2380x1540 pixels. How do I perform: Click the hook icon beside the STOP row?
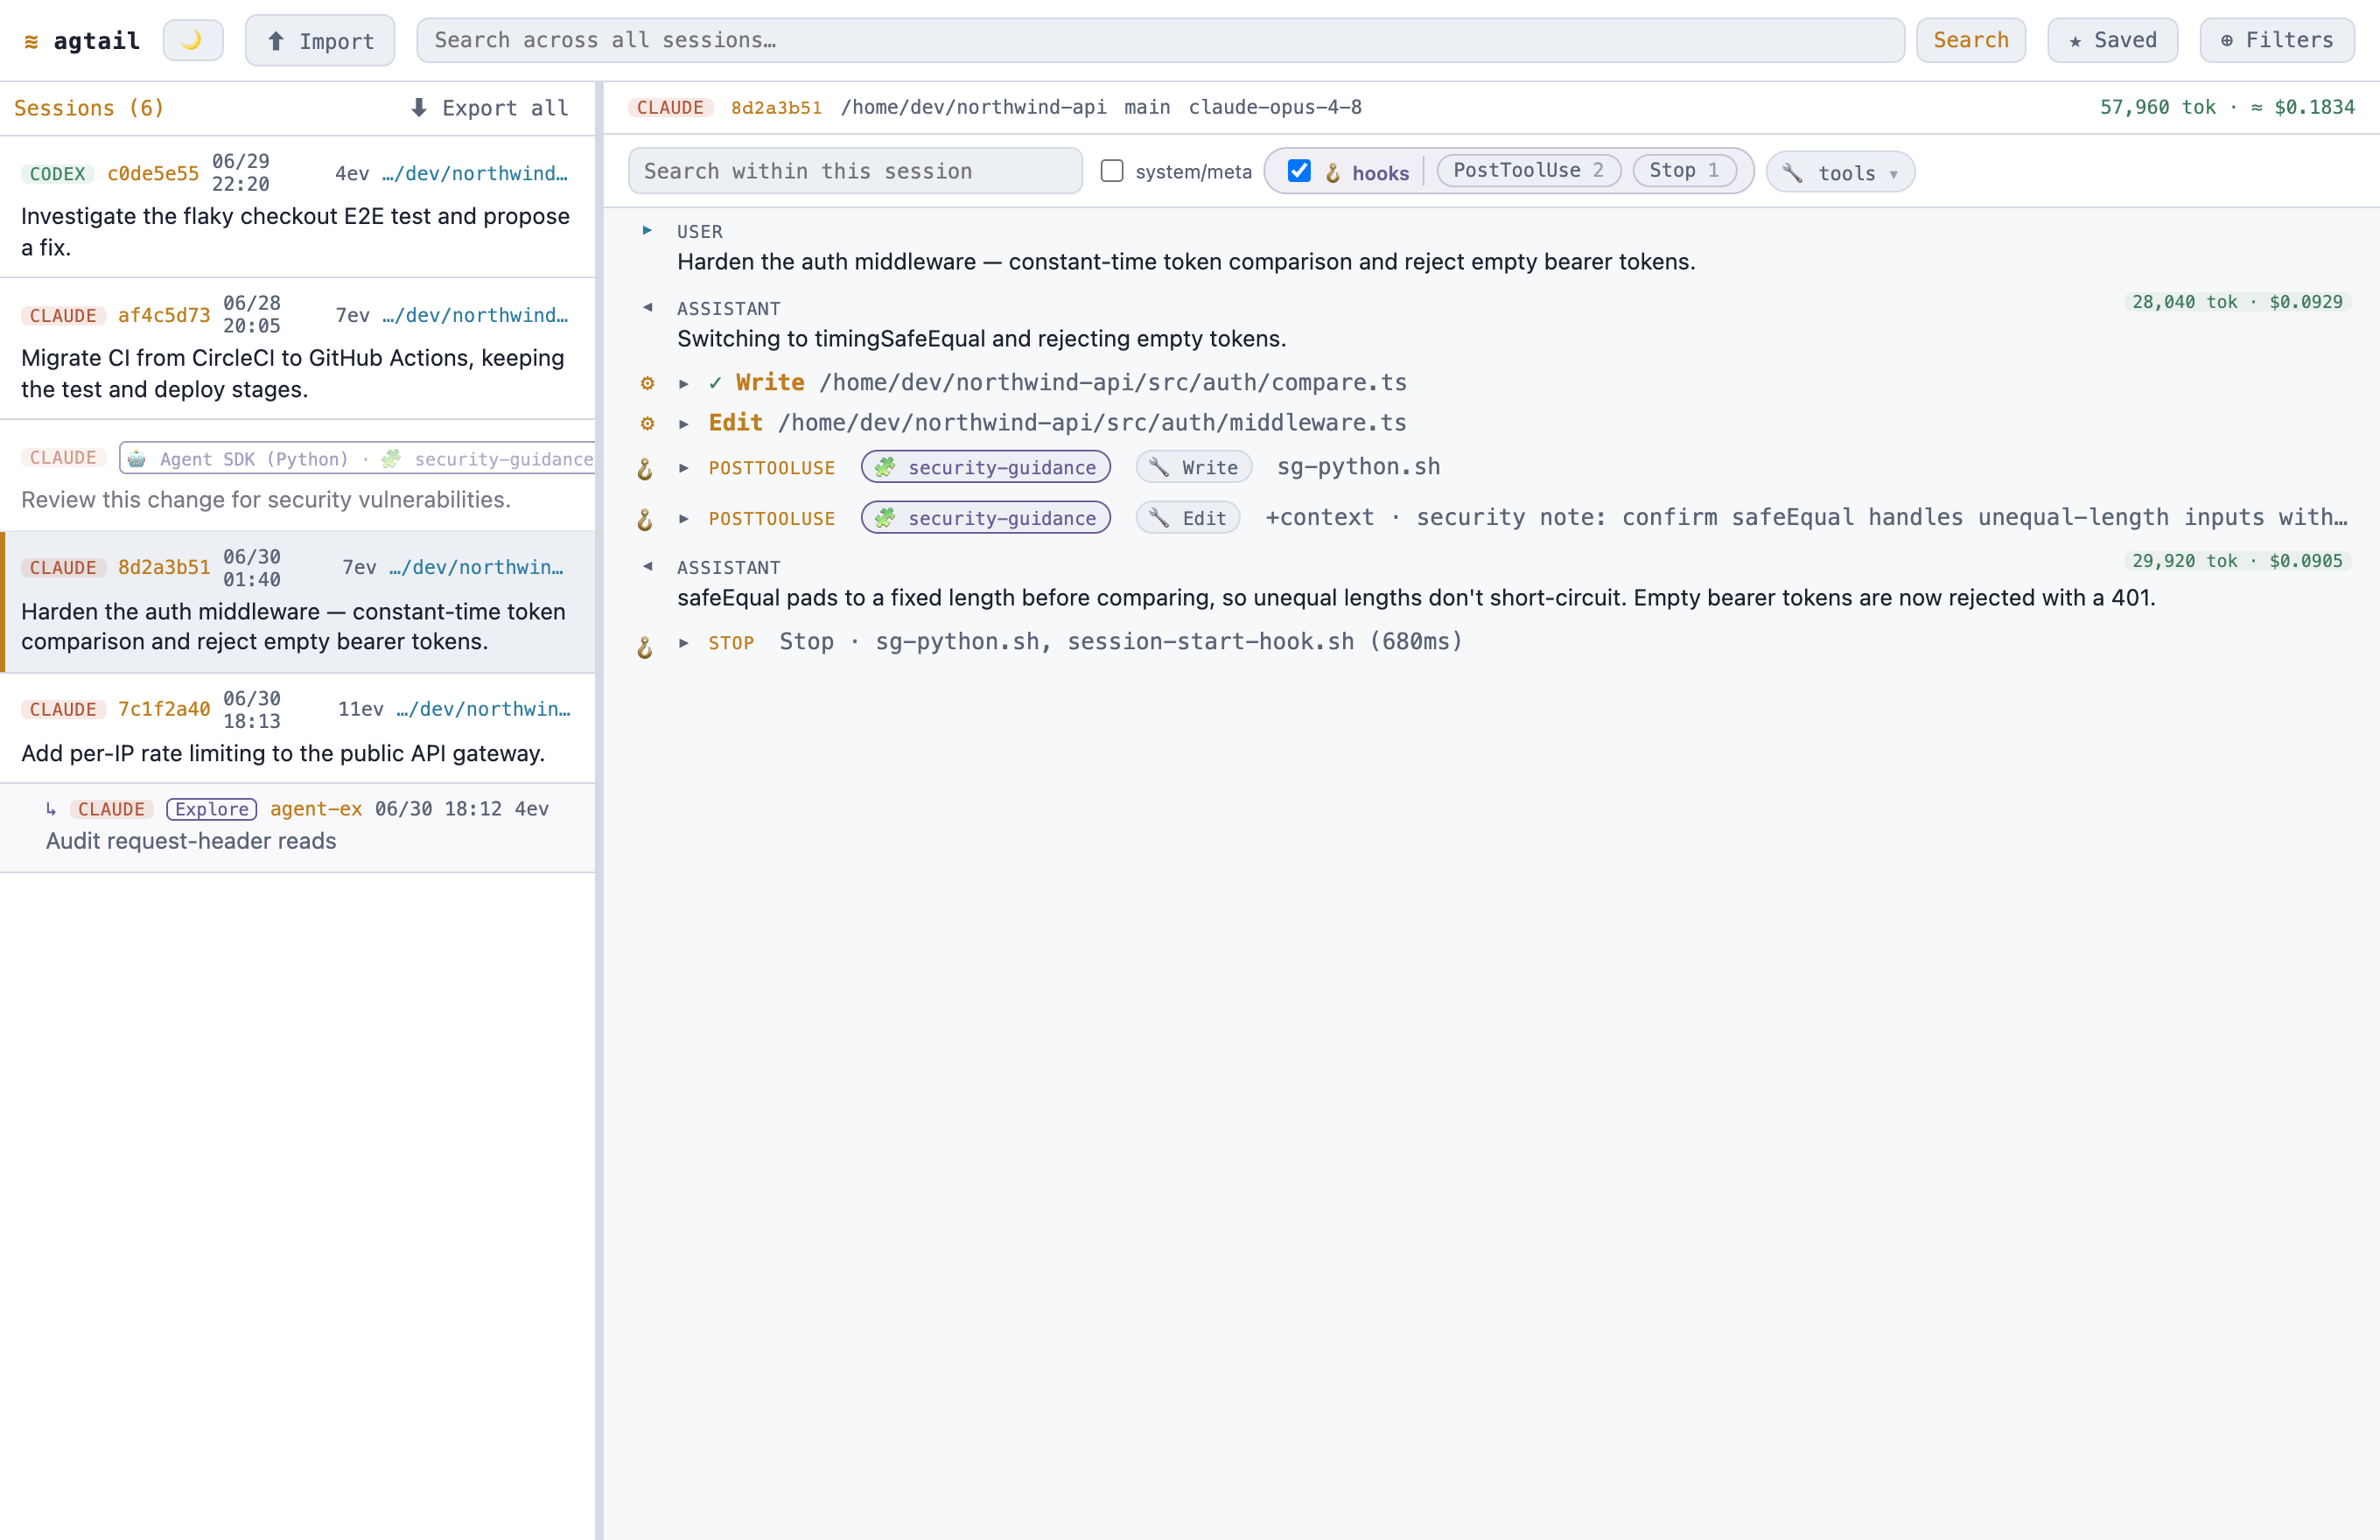tap(645, 648)
